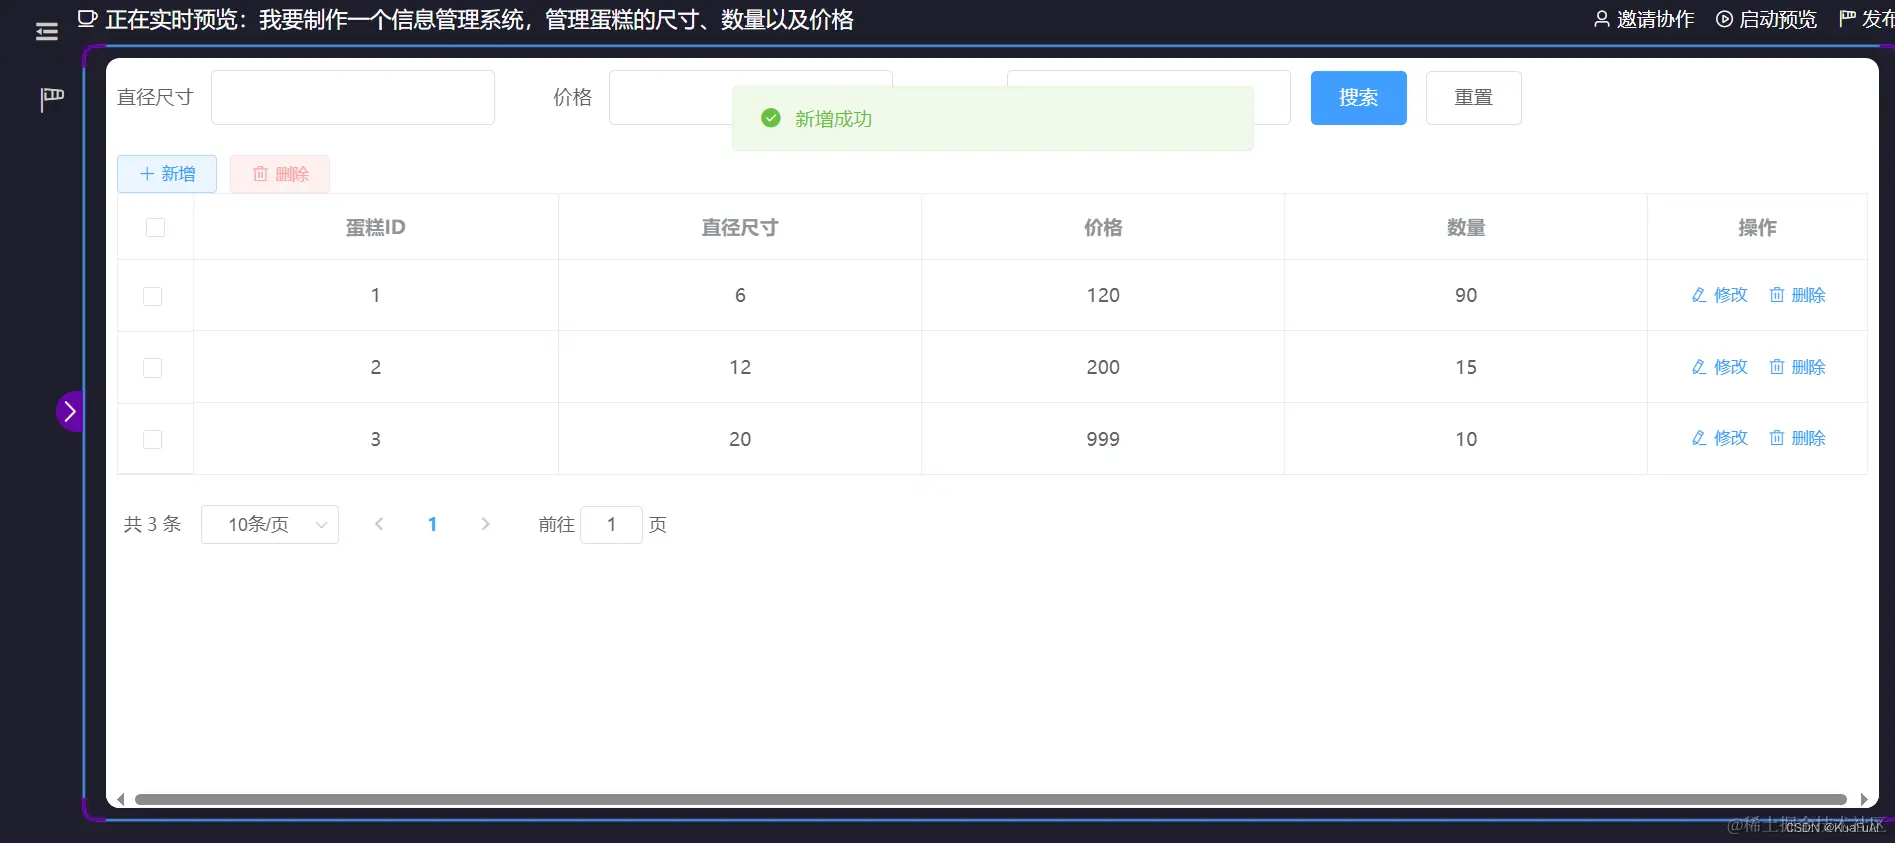This screenshot has width=1895, height=843.
Task: Toggle the select-all checkbox in header
Action: coord(155,227)
